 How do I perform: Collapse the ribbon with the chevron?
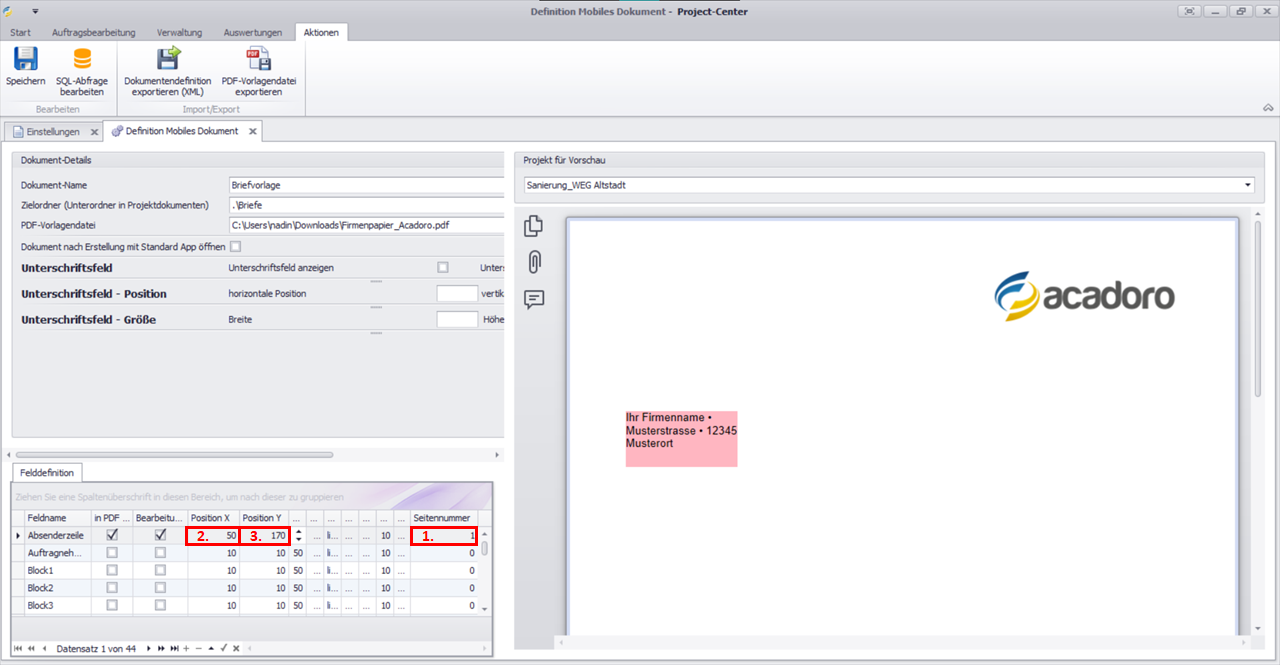pos(1268,107)
